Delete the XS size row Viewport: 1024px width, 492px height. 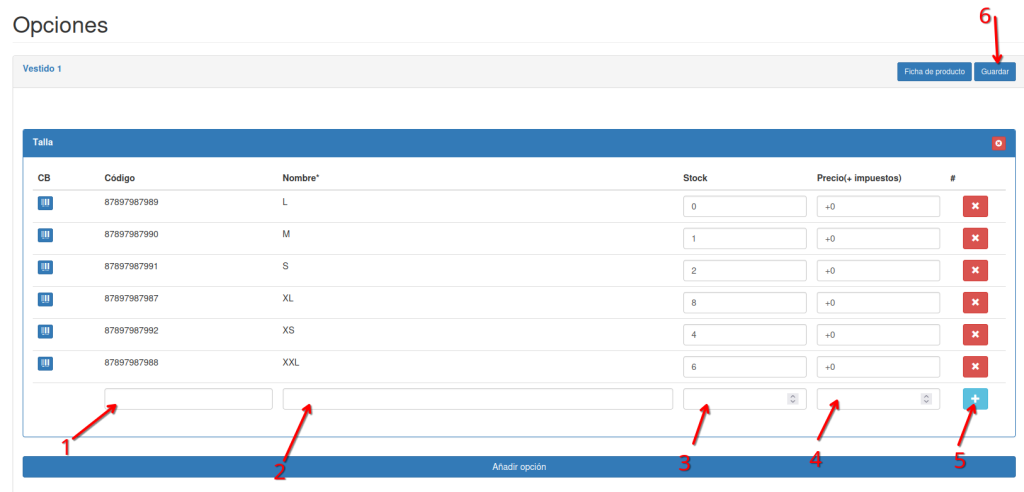[x=974, y=334]
